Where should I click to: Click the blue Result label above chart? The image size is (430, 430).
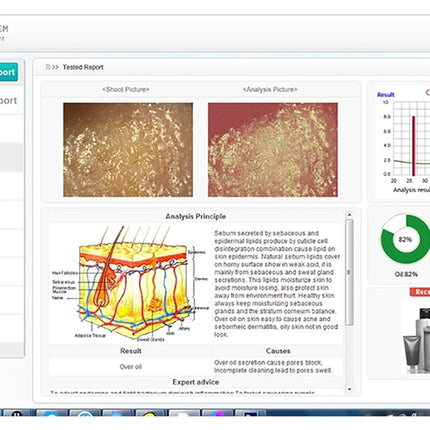pos(386,95)
